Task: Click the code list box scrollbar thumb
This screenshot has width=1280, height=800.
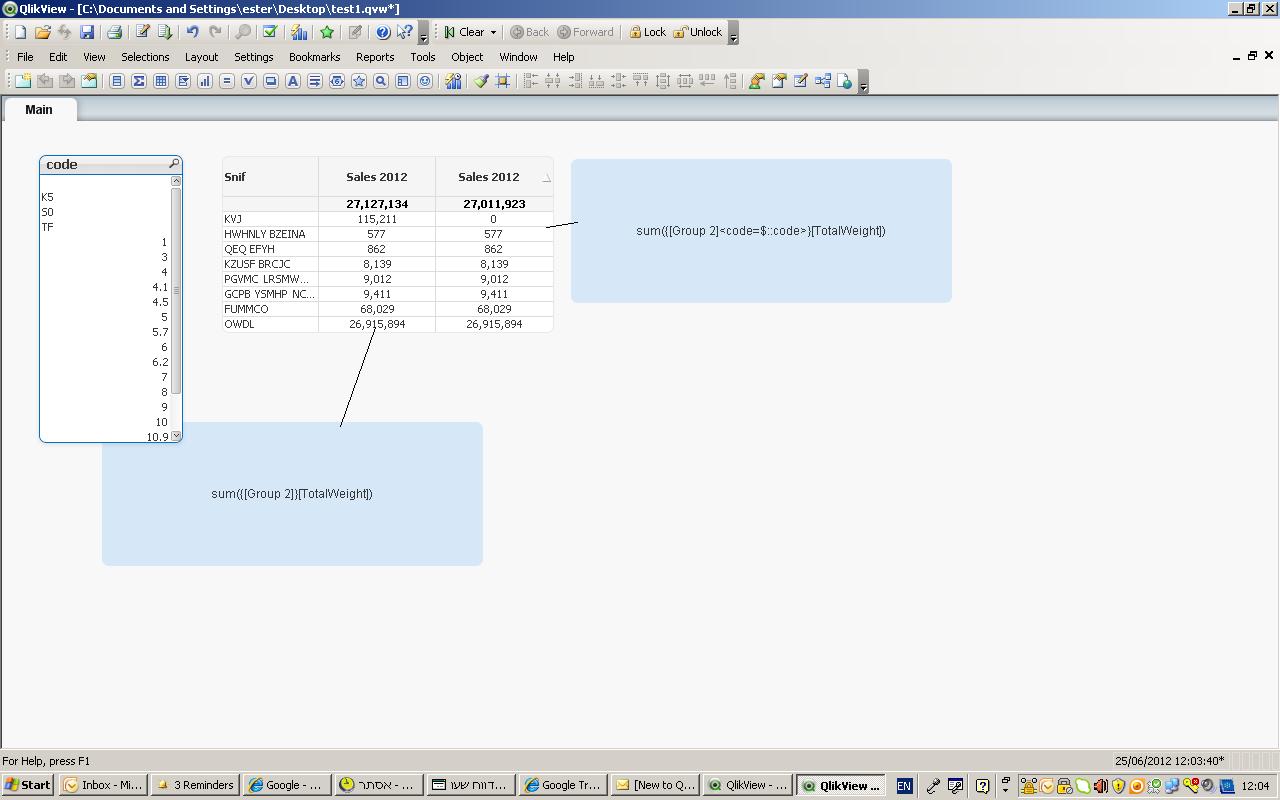Action: [x=176, y=290]
